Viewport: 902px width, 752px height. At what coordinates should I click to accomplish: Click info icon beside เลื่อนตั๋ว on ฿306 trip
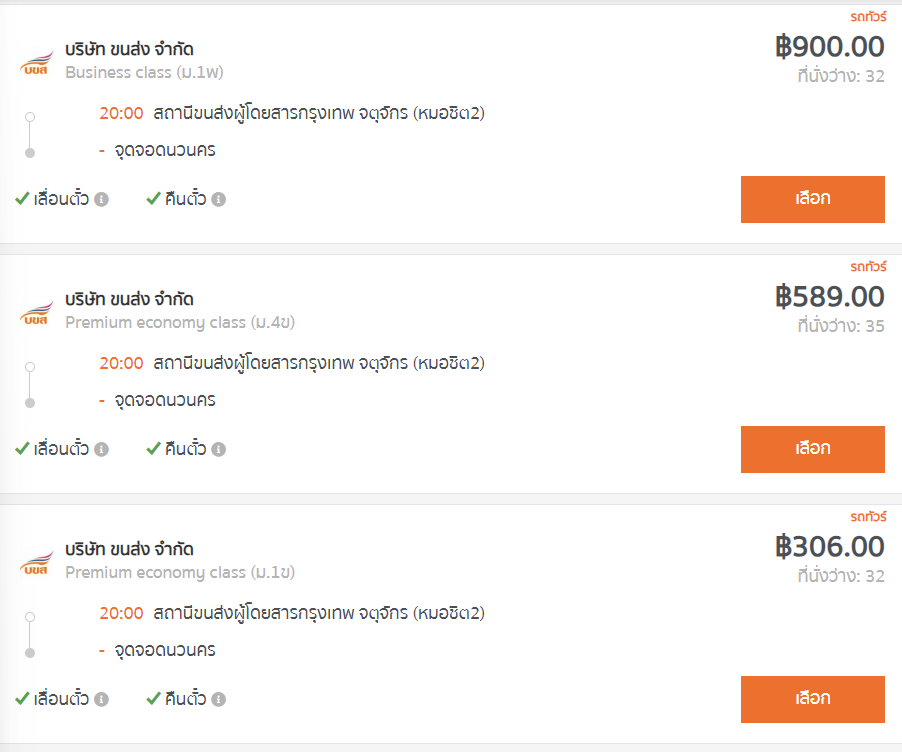pos(101,699)
